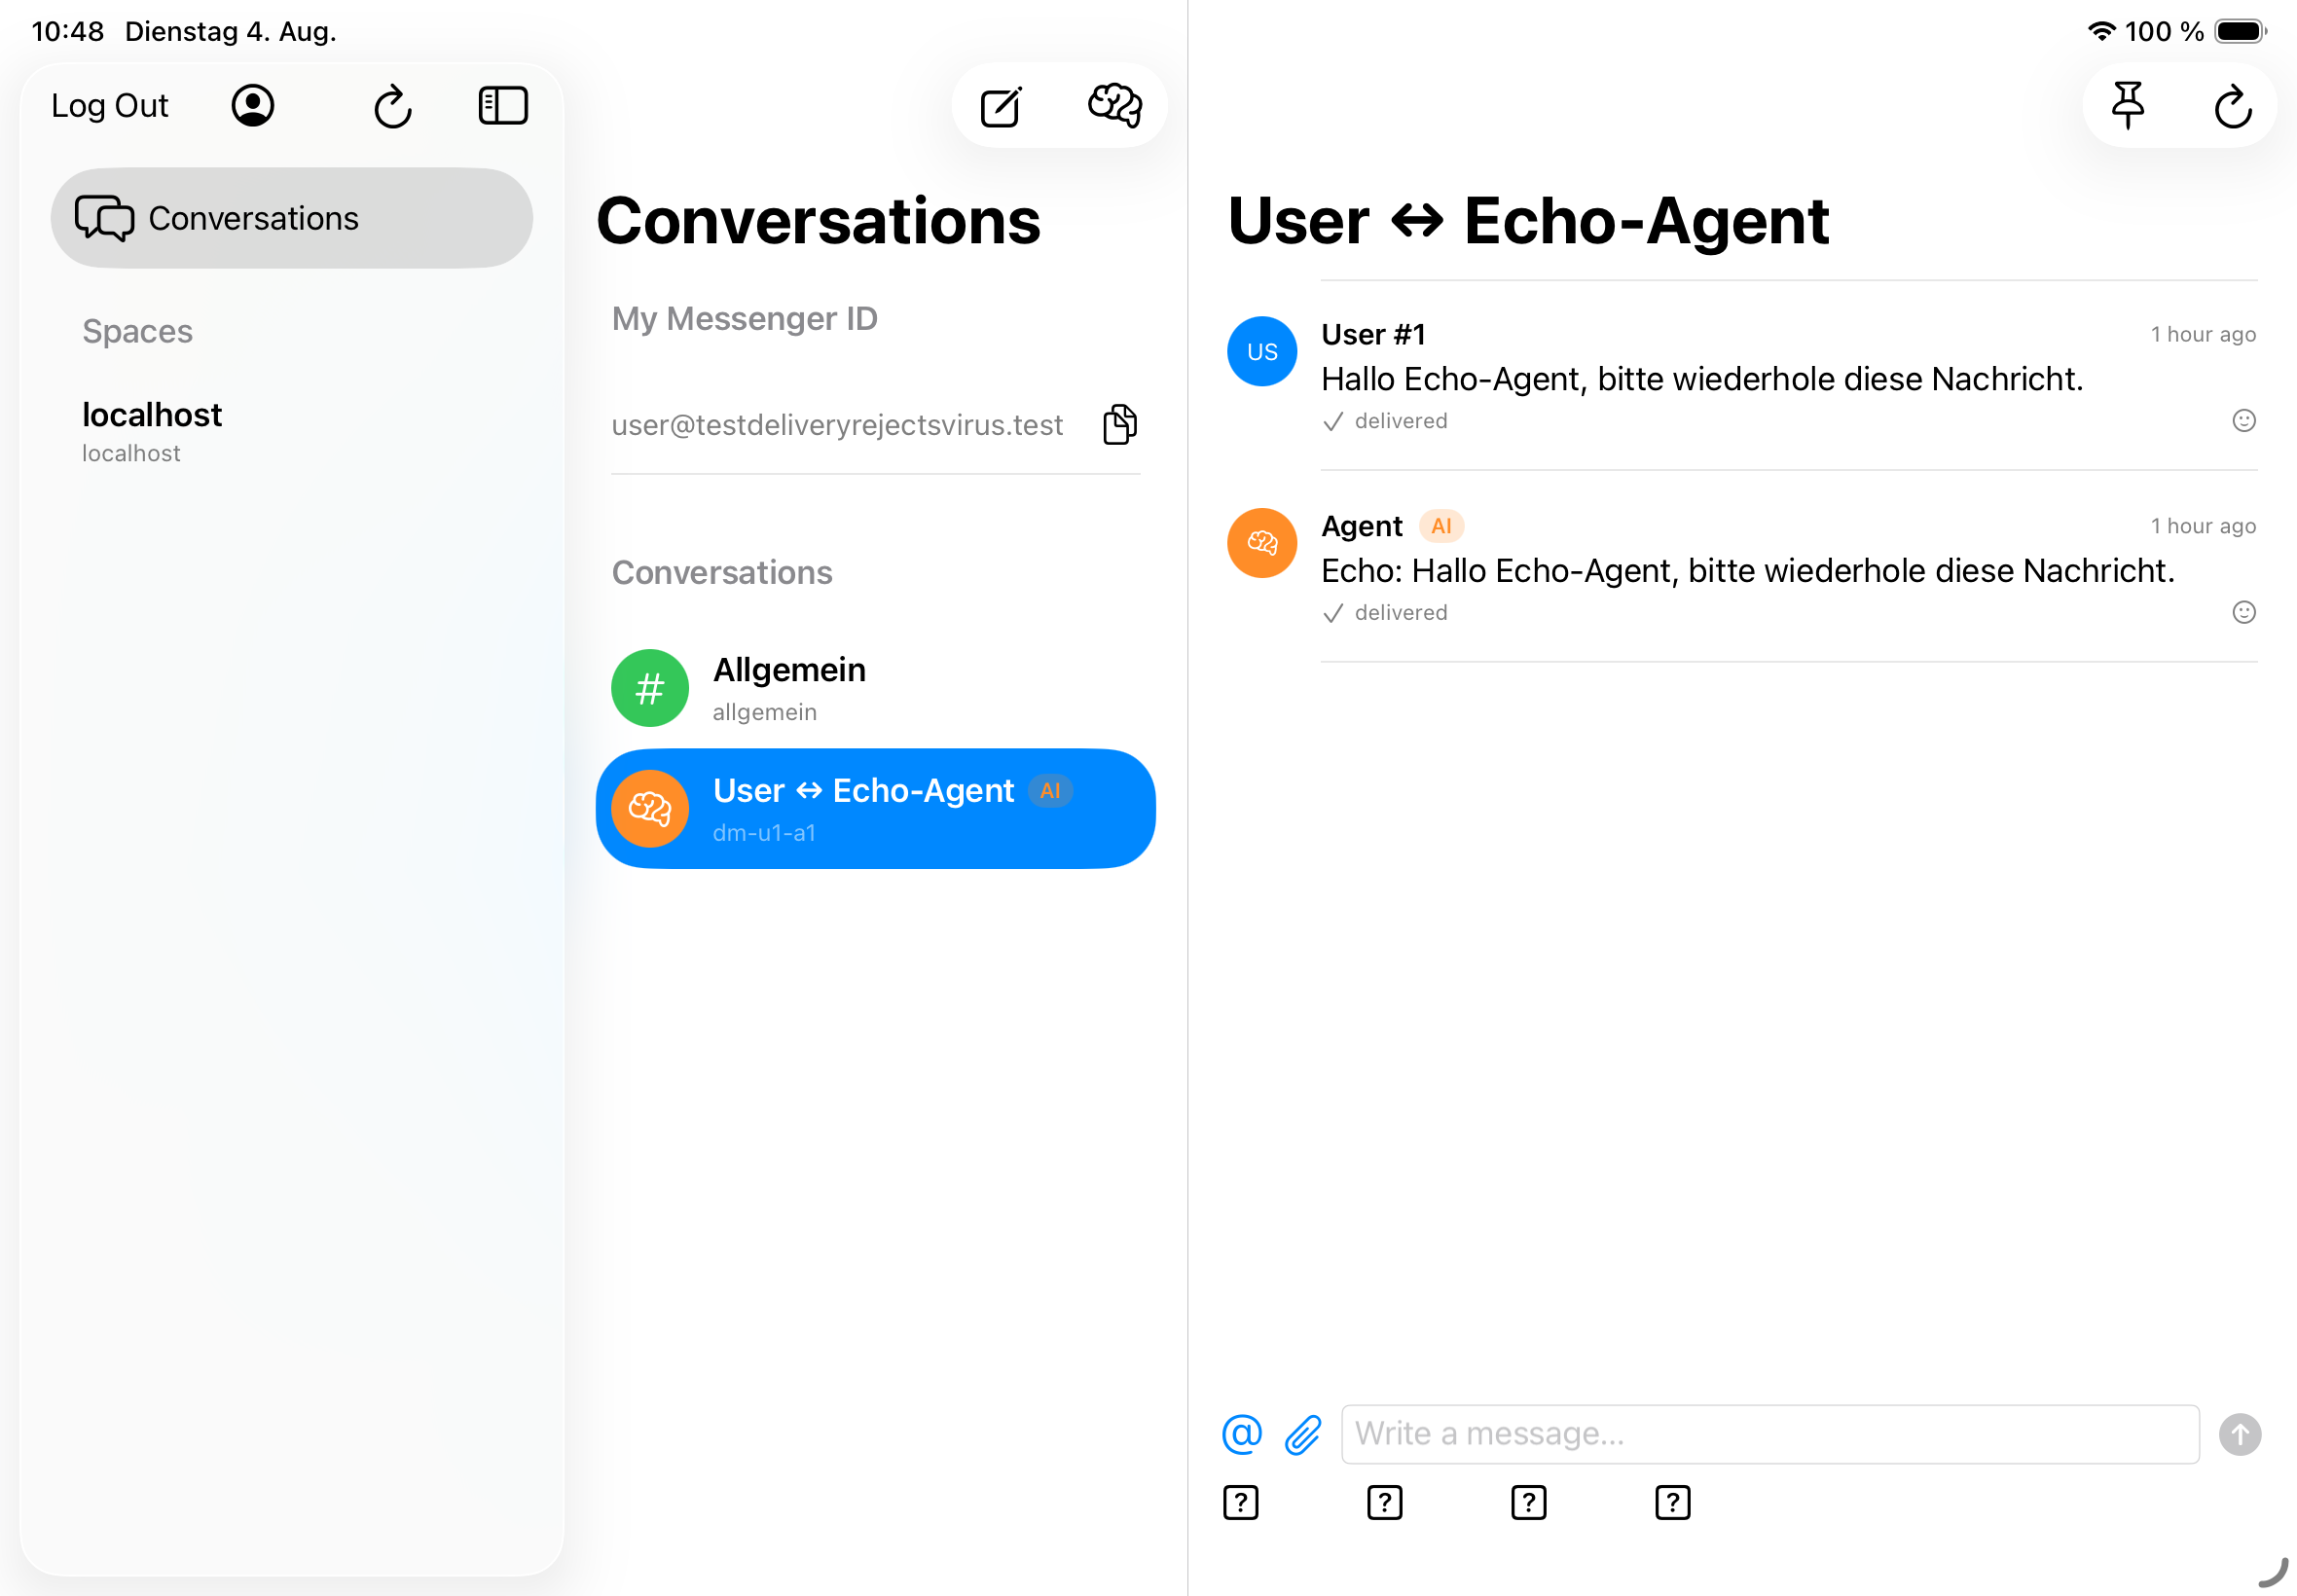Screen dimensions: 2297x1596
Task: Select User ↔ Echo-Agent conversation
Action: 875,809
